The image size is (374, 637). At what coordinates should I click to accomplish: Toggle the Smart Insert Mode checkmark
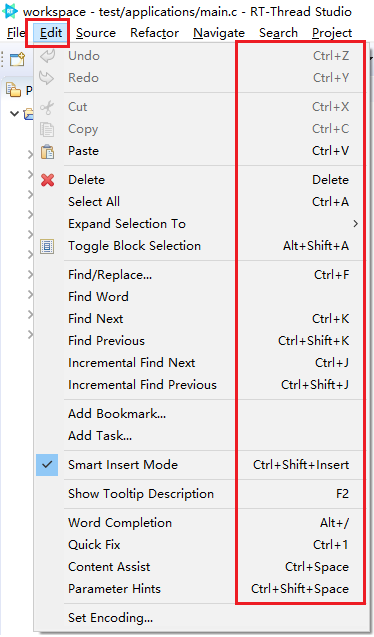(x=47, y=465)
